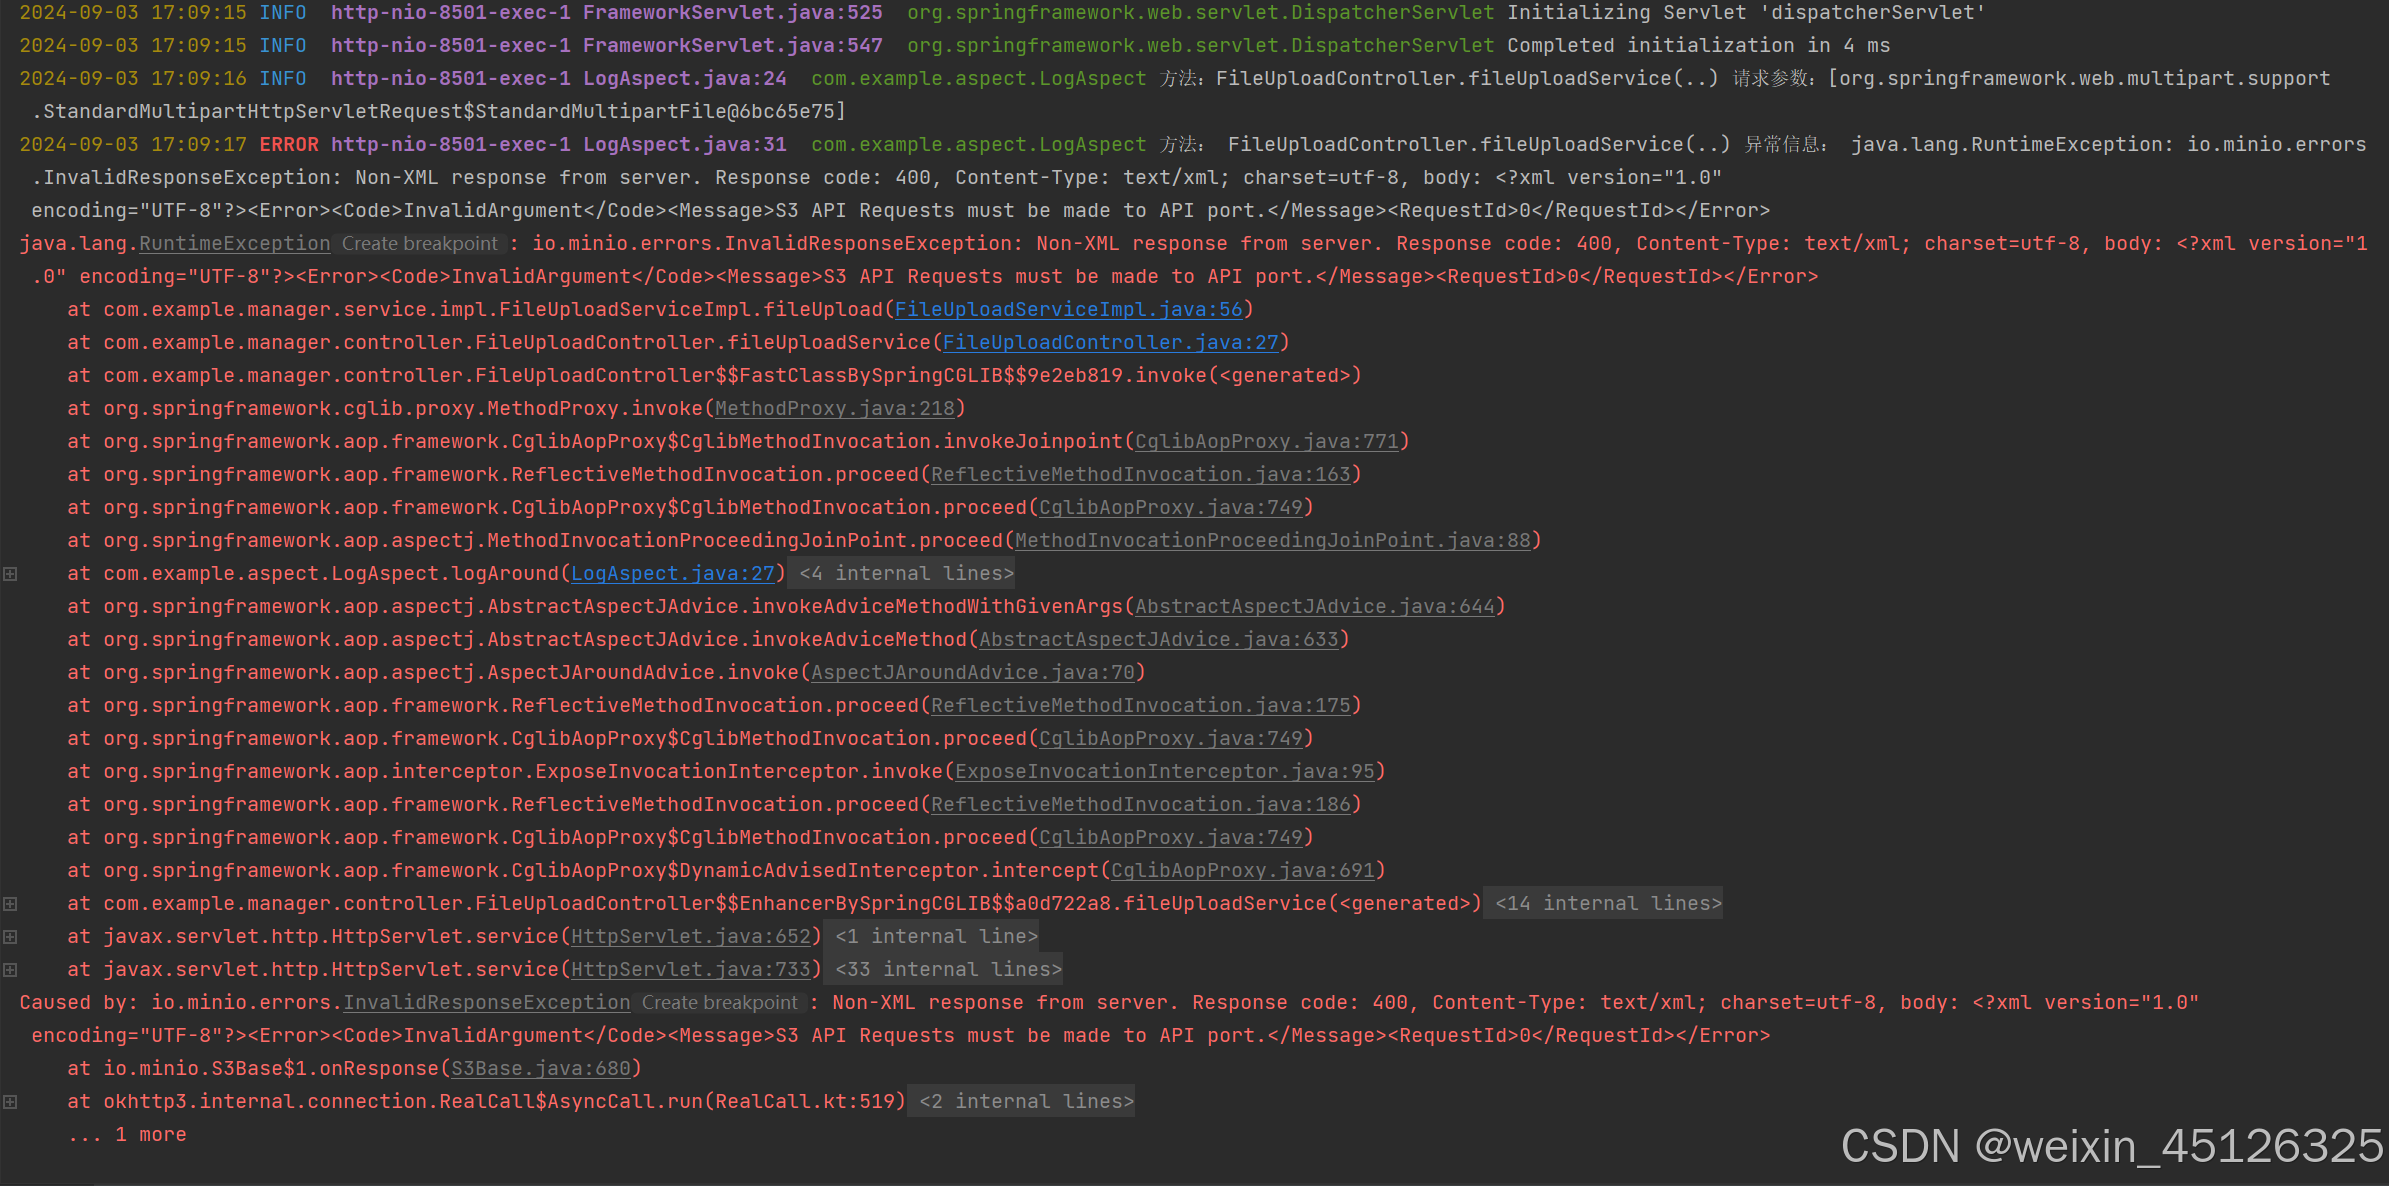Click Create breakpoint for RuntimeException
The height and width of the screenshot is (1186, 2389).
tap(419, 243)
